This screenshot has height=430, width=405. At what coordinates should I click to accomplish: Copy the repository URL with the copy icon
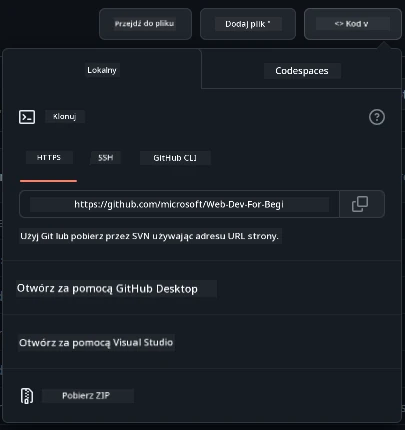coord(360,204)
